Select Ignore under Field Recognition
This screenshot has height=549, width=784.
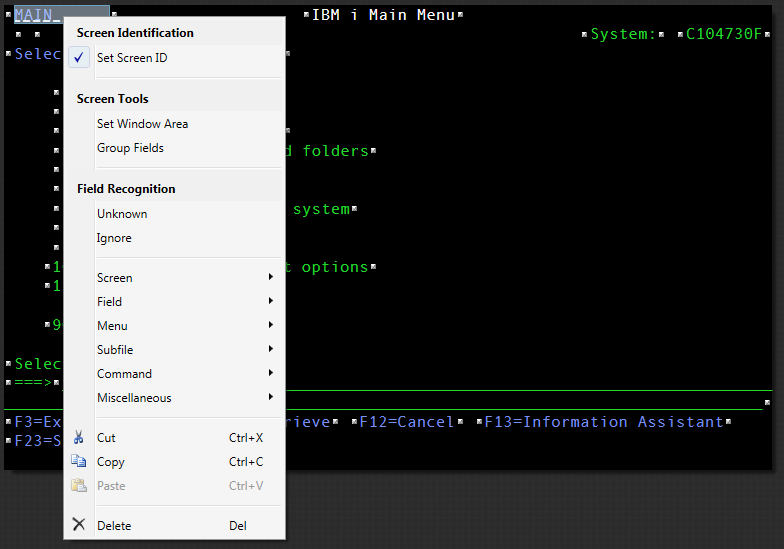(114, 238)
